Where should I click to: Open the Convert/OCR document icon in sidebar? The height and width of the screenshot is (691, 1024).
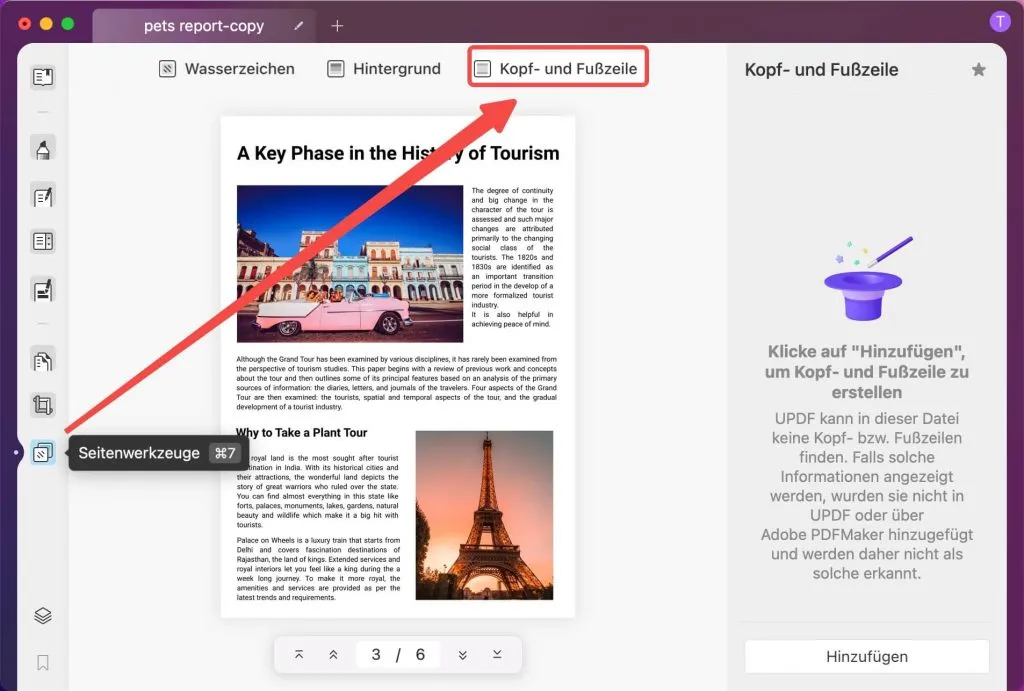[43, 361]
